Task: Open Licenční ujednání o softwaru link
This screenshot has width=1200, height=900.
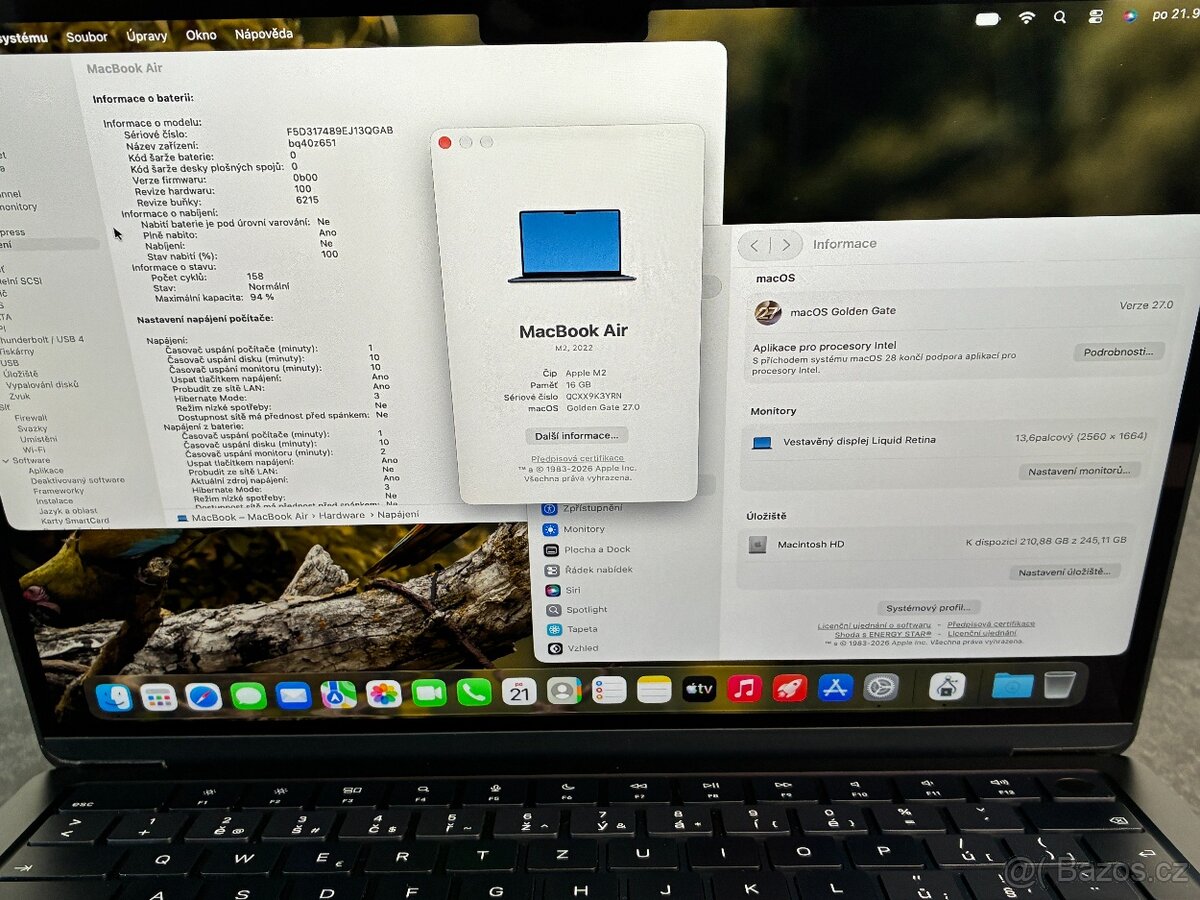Action: [874, 626]
